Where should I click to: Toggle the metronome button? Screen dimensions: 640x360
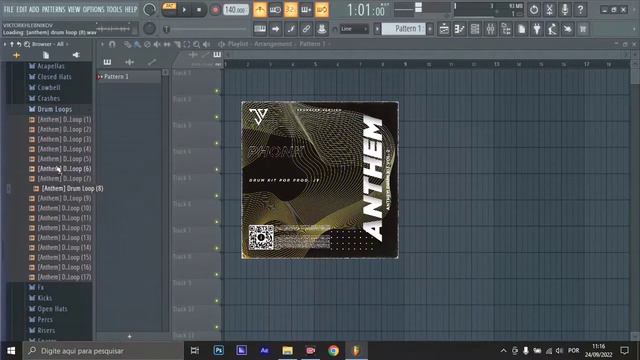coord(260,10)
